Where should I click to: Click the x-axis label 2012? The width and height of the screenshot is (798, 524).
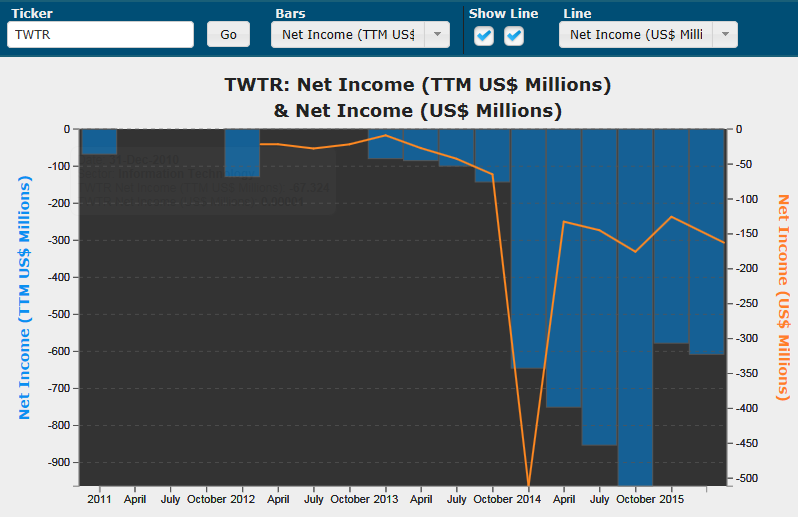[243, 499]
